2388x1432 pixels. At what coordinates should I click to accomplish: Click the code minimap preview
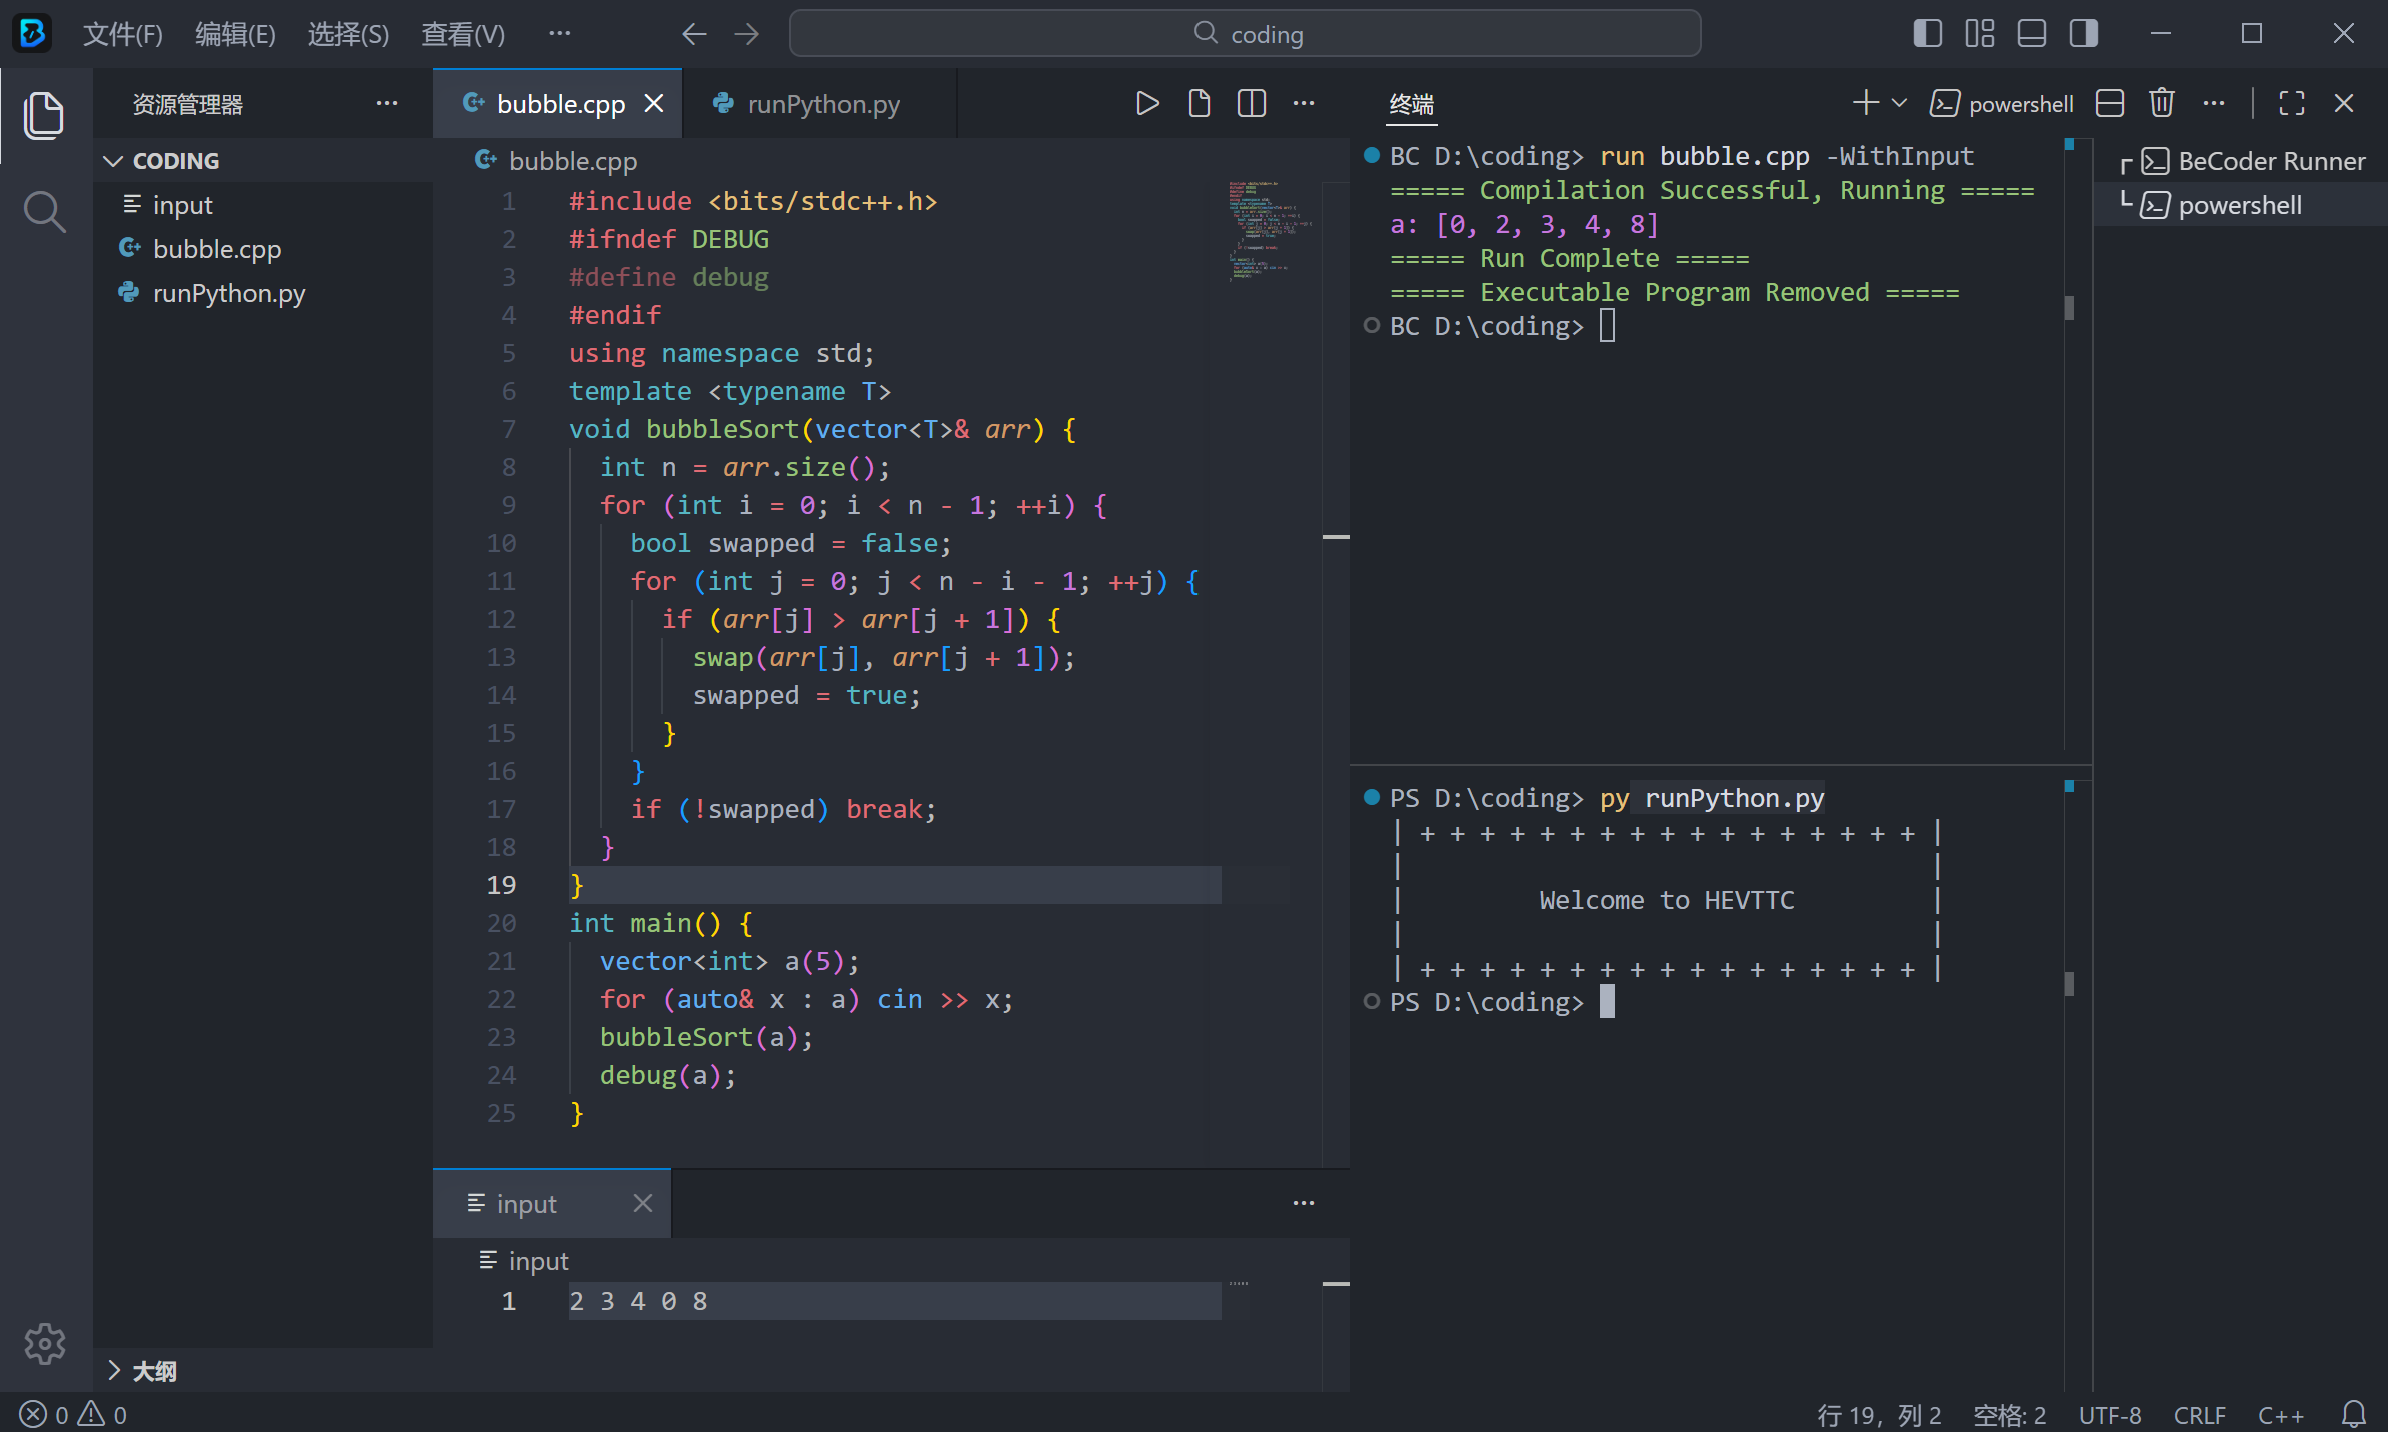1272,230
